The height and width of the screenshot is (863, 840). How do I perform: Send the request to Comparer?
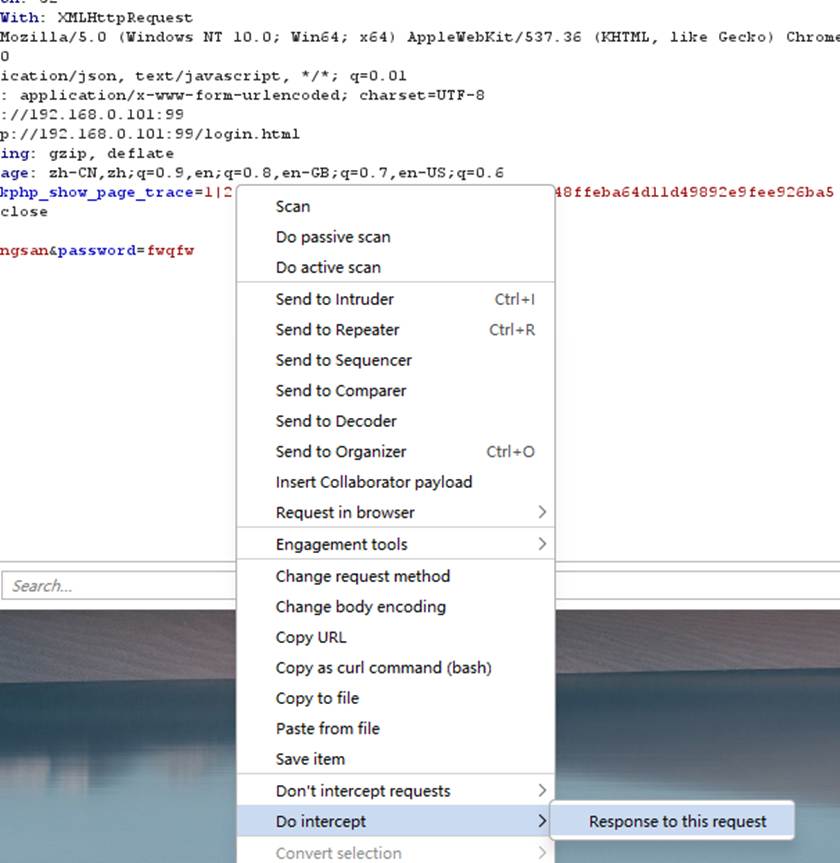tap(395, 390)
